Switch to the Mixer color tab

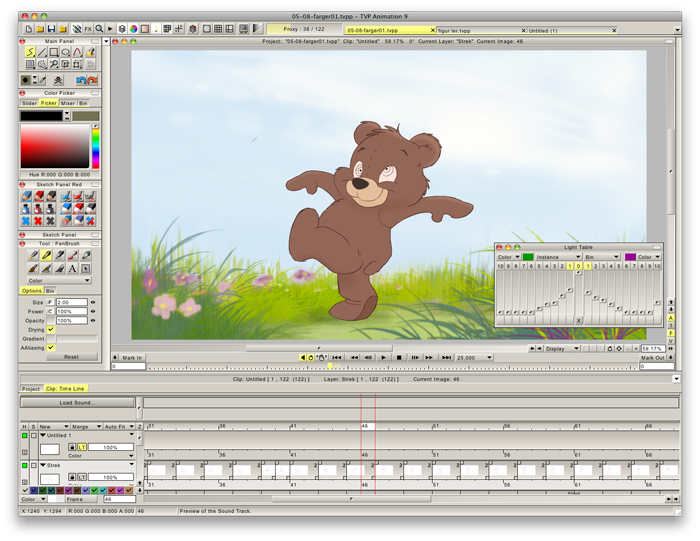[x=68, y=103]
